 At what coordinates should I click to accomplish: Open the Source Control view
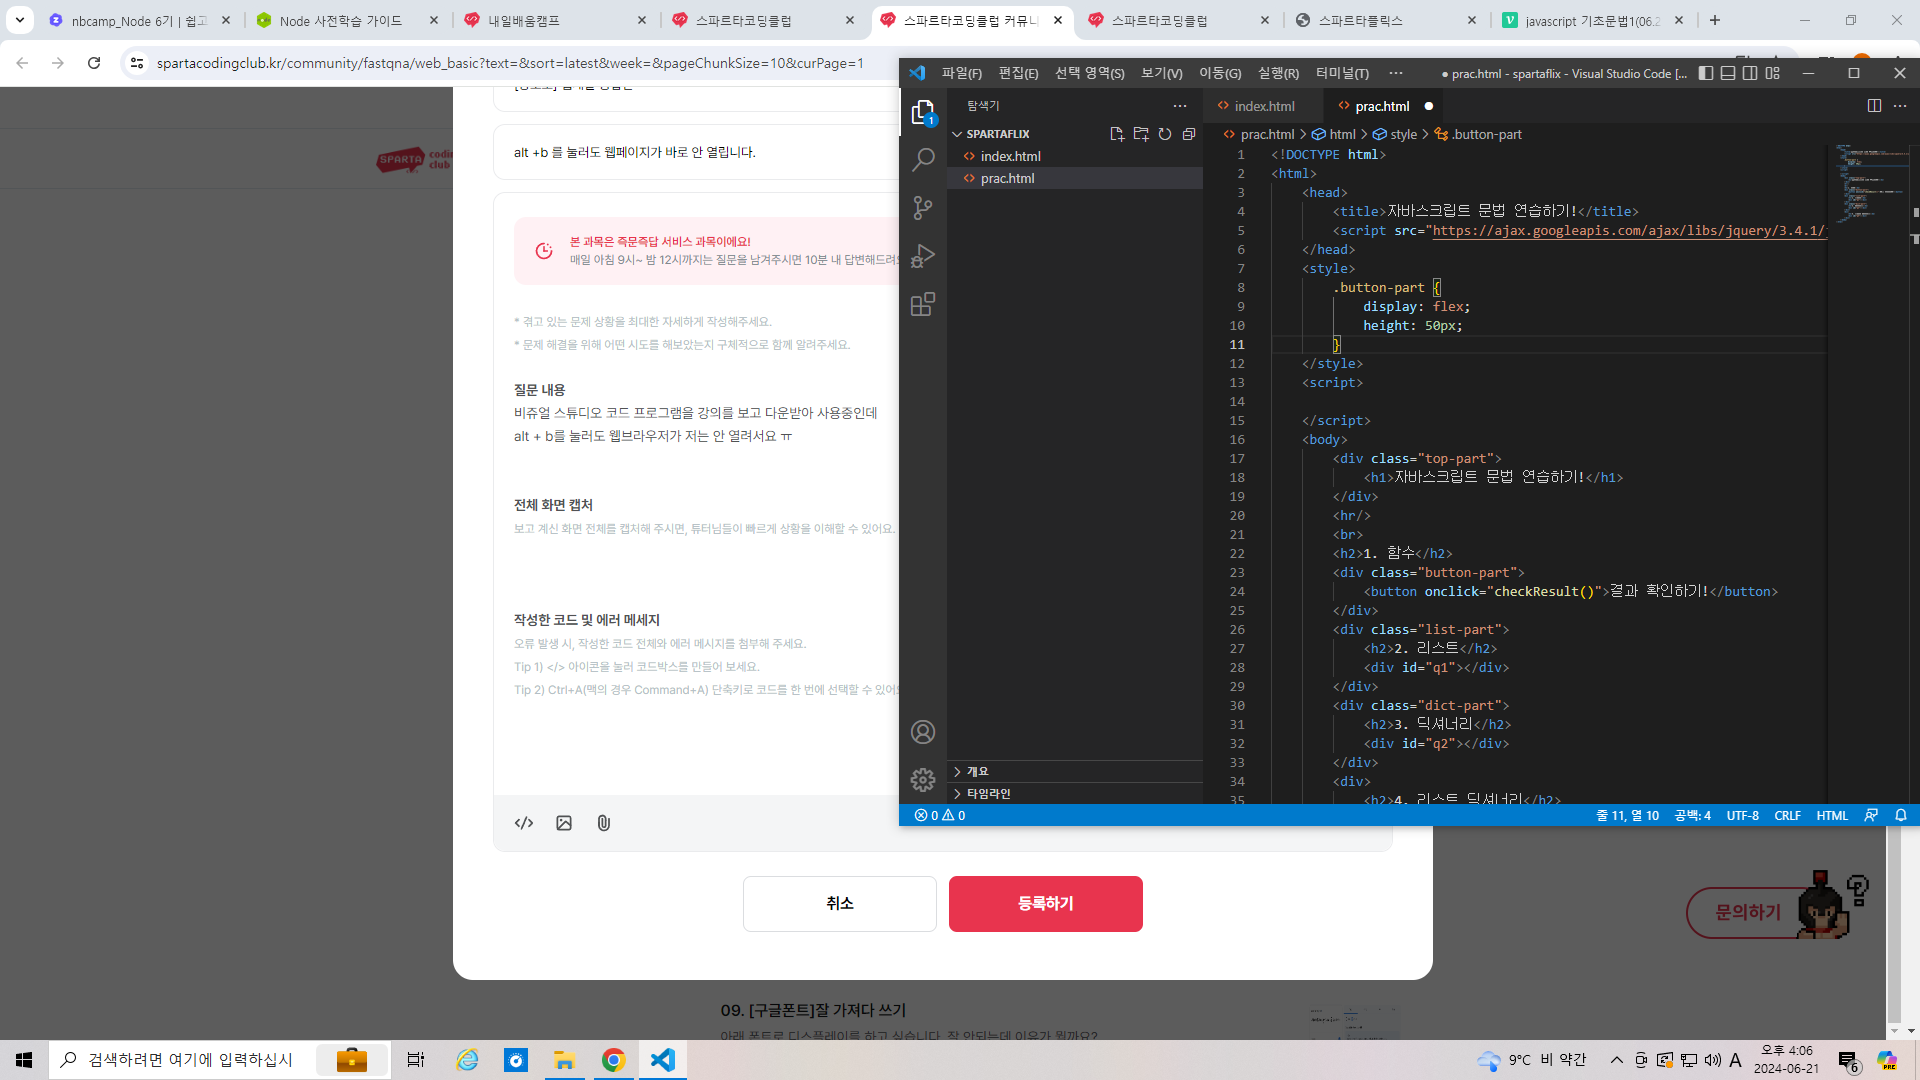923,207
